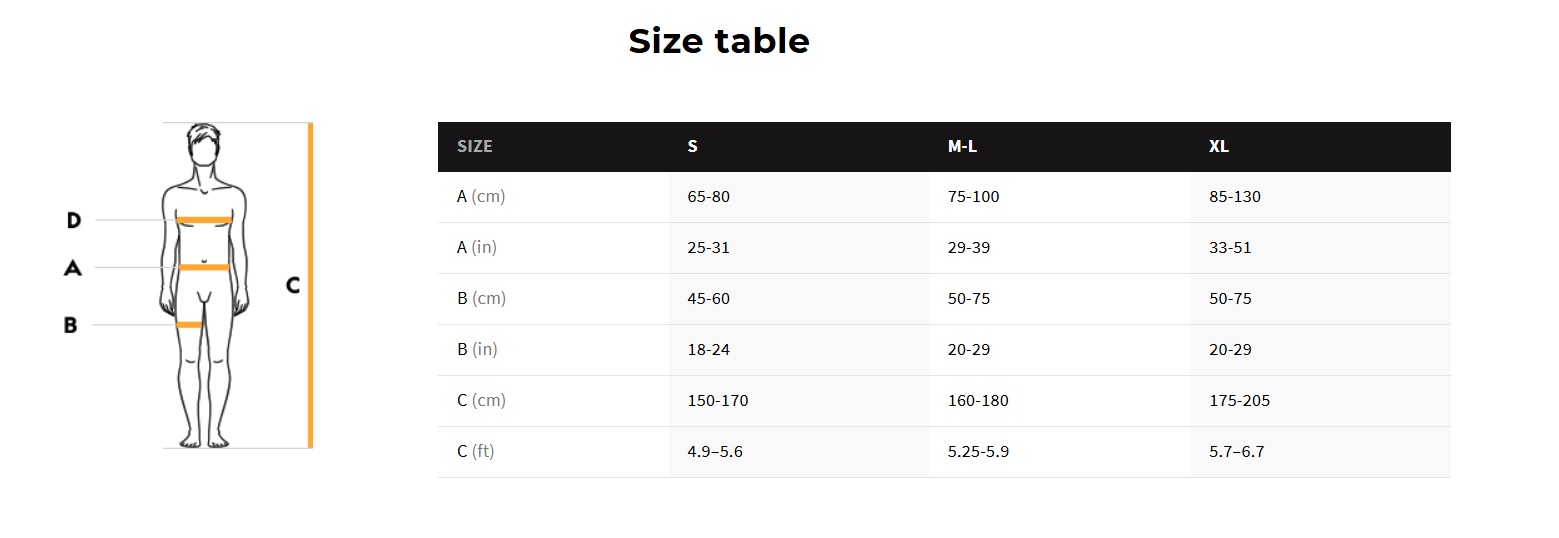This screenshot has height=538, width=1559.
Task: Select the XL size column header
Action: click(x=1218, y=146)
